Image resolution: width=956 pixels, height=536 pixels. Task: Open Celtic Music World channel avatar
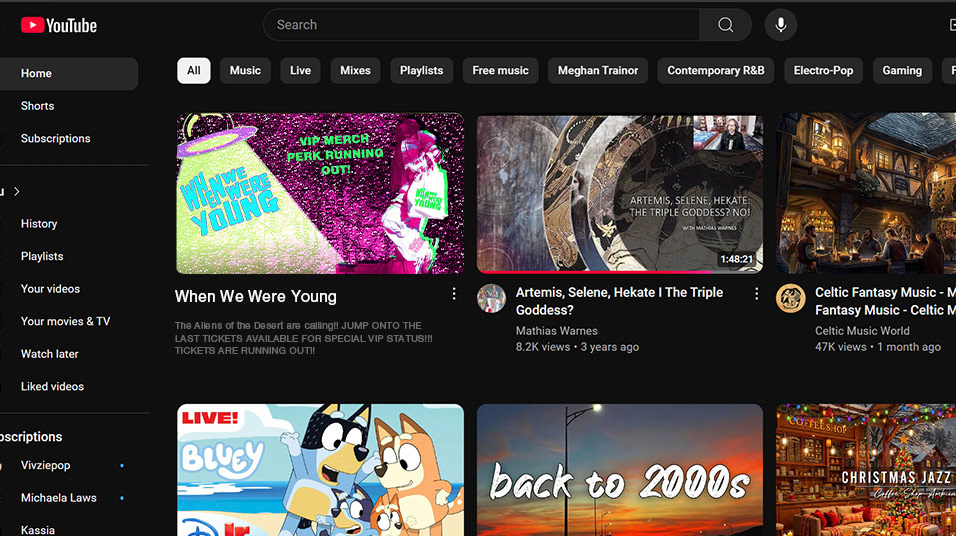click(x=790, y=298)
